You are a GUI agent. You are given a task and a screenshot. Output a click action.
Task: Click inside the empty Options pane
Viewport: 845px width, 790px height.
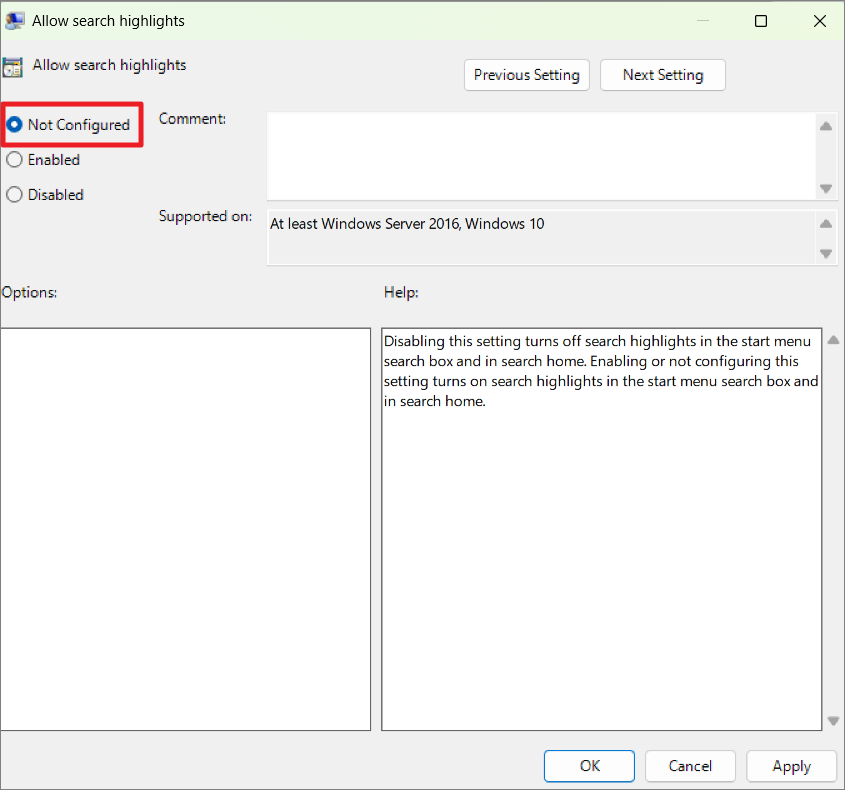(185, 529)
